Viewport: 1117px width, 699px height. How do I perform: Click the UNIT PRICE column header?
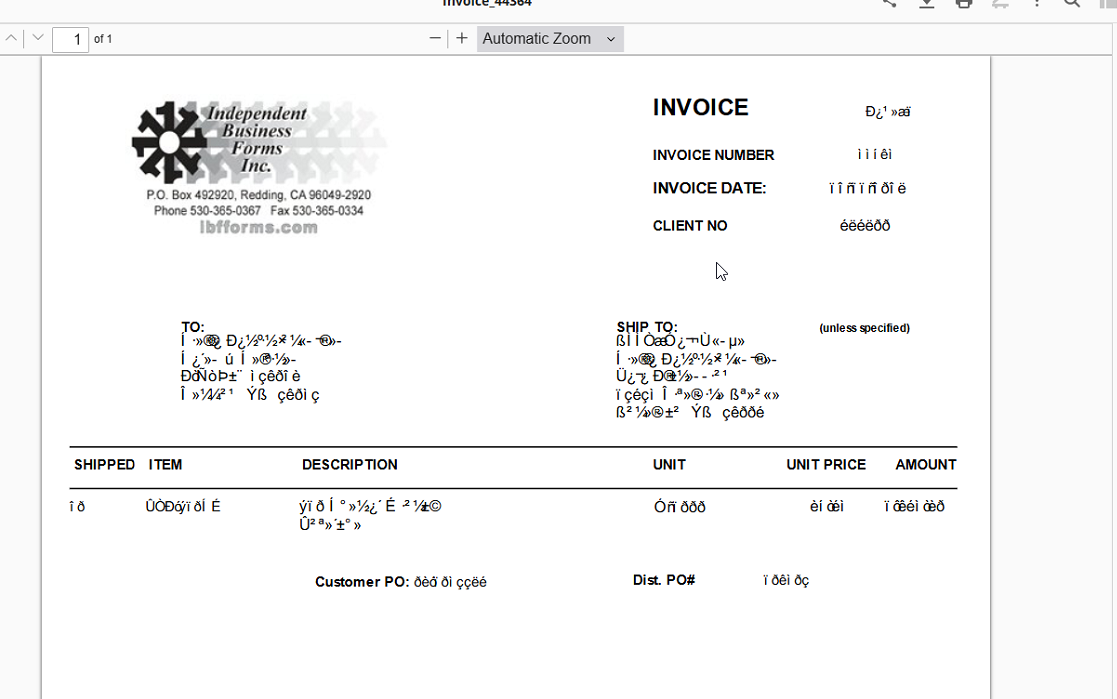point(826,465)
